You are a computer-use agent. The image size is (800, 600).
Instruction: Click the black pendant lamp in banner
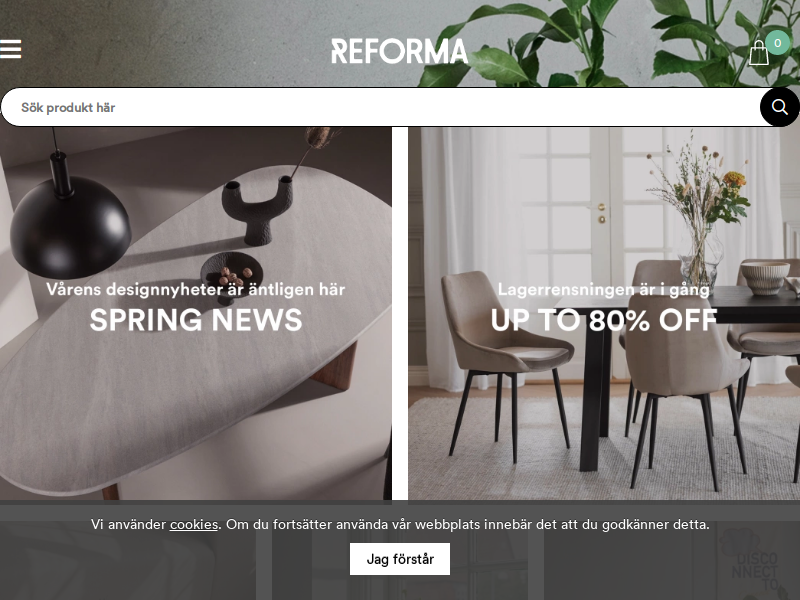pyautogui.click(x=70, y=219)
